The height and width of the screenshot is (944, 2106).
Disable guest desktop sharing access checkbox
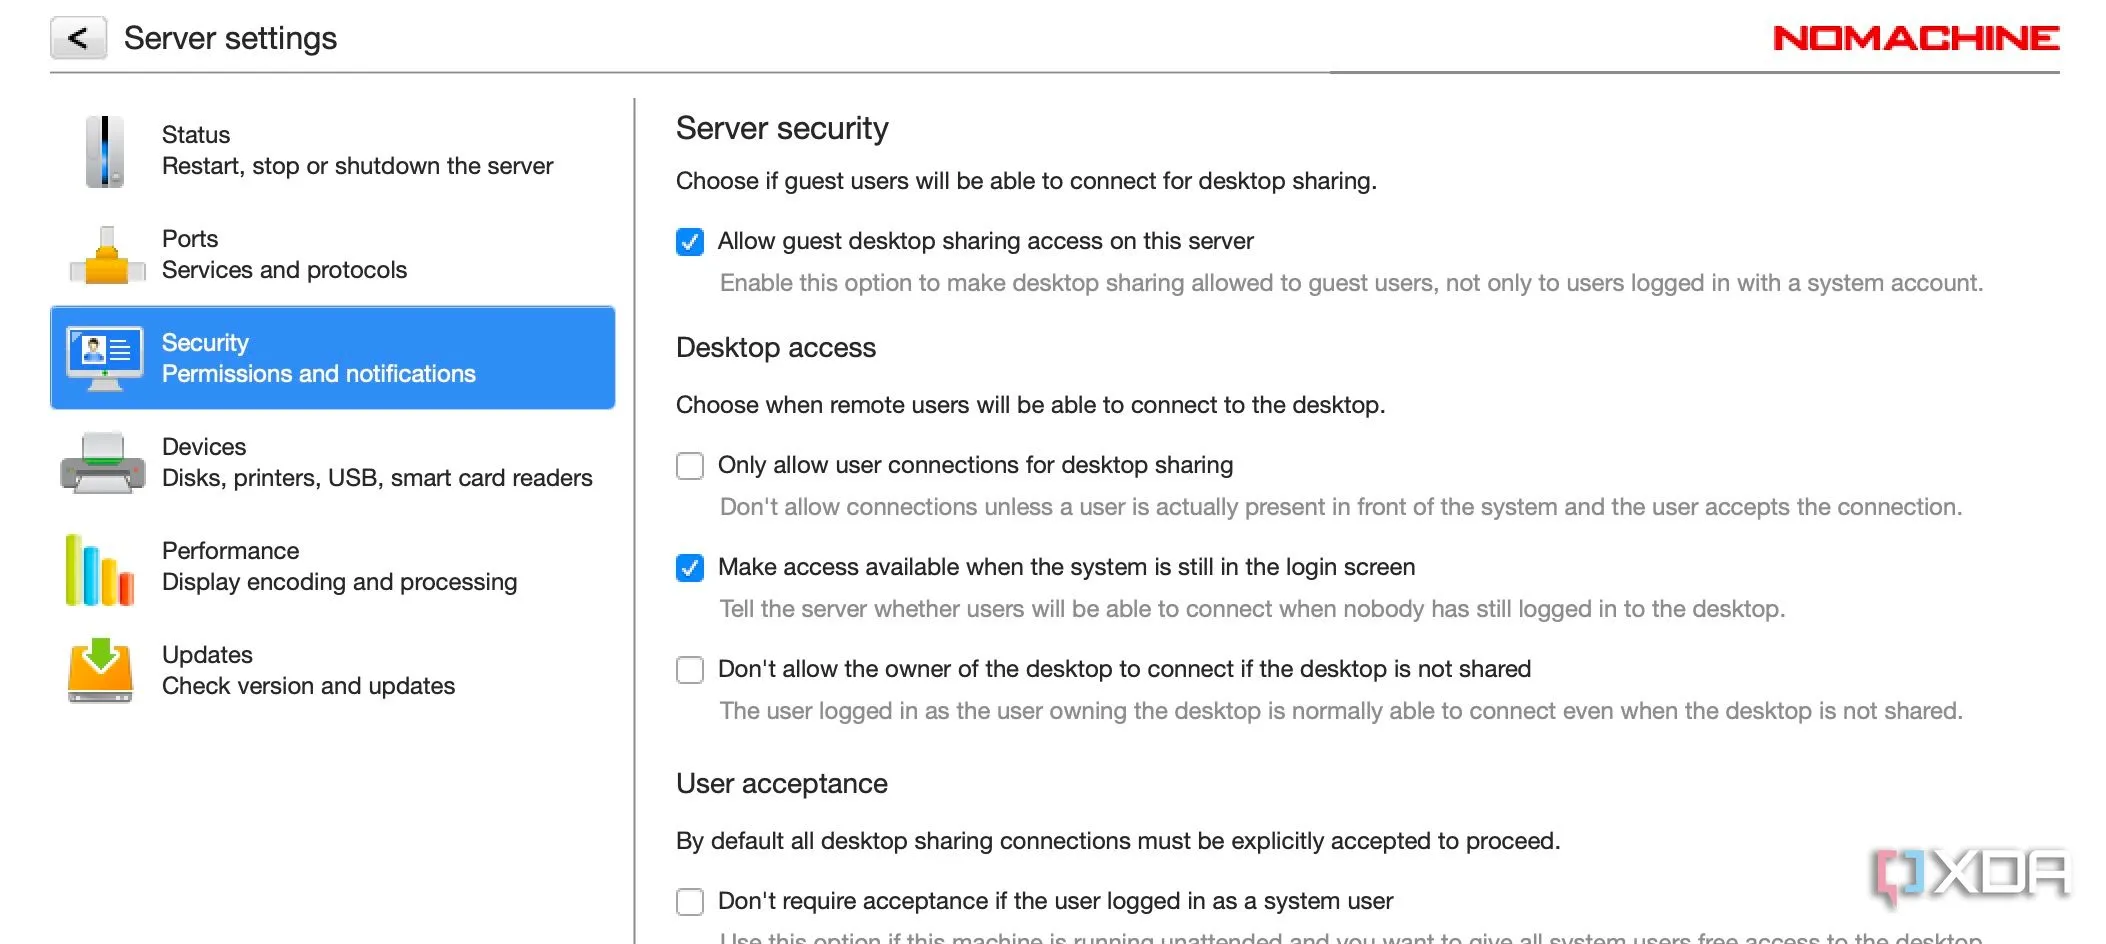pyautogui.click(x=690, y=242)
